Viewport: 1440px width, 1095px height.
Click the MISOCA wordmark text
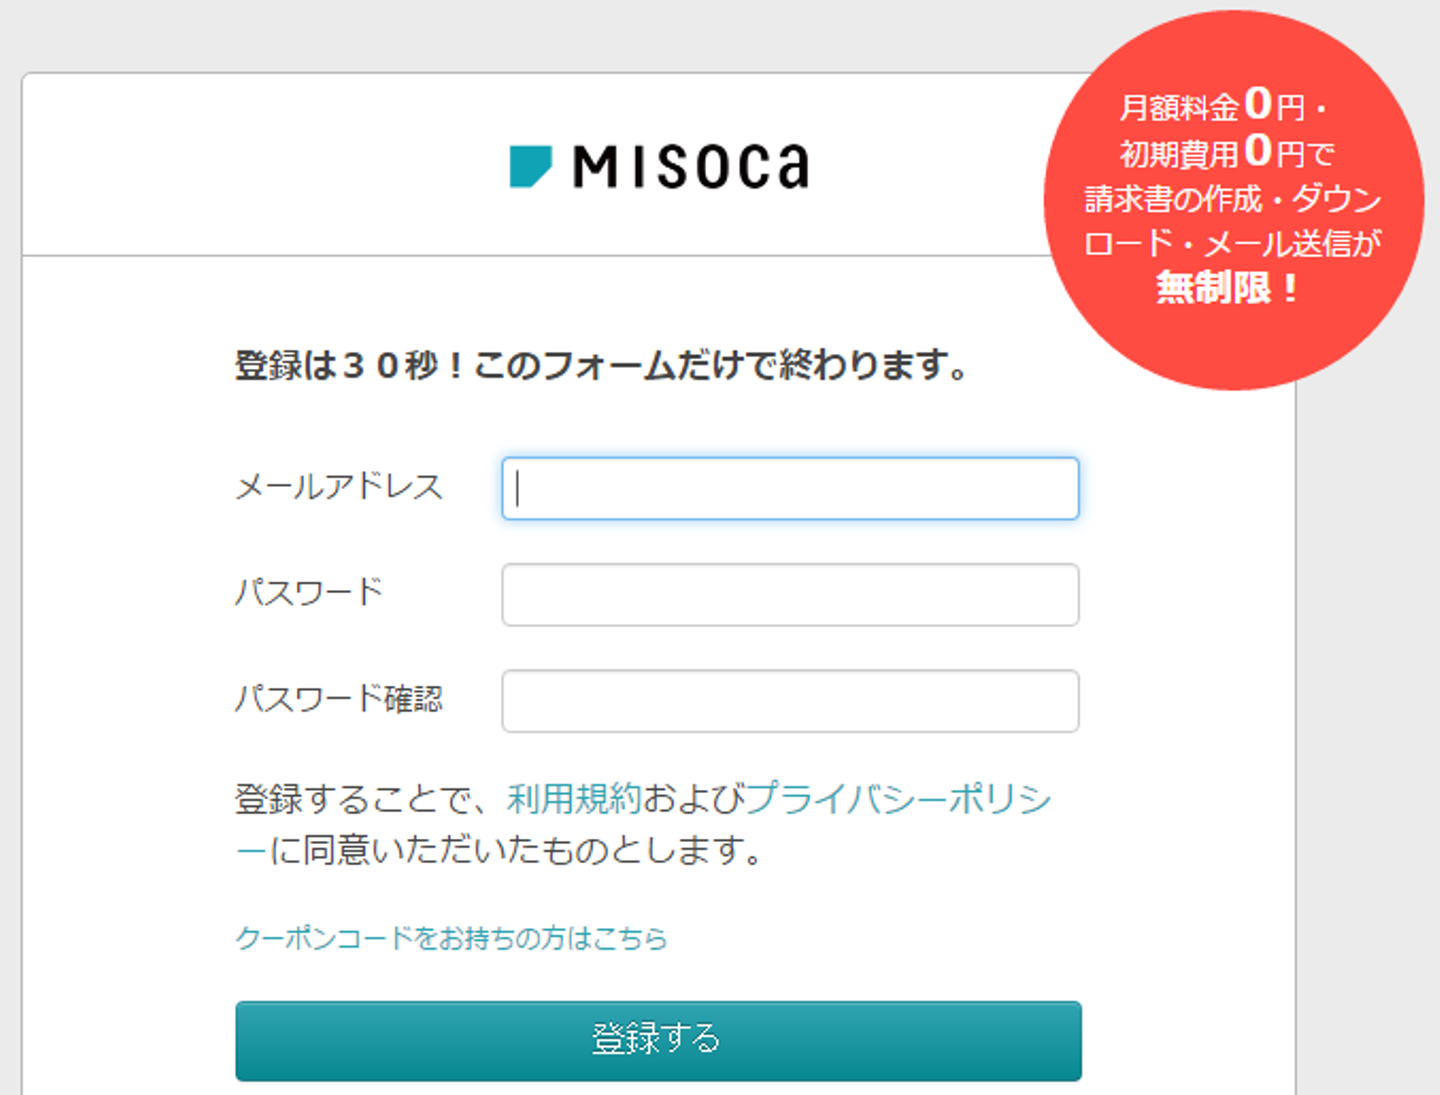690,167
